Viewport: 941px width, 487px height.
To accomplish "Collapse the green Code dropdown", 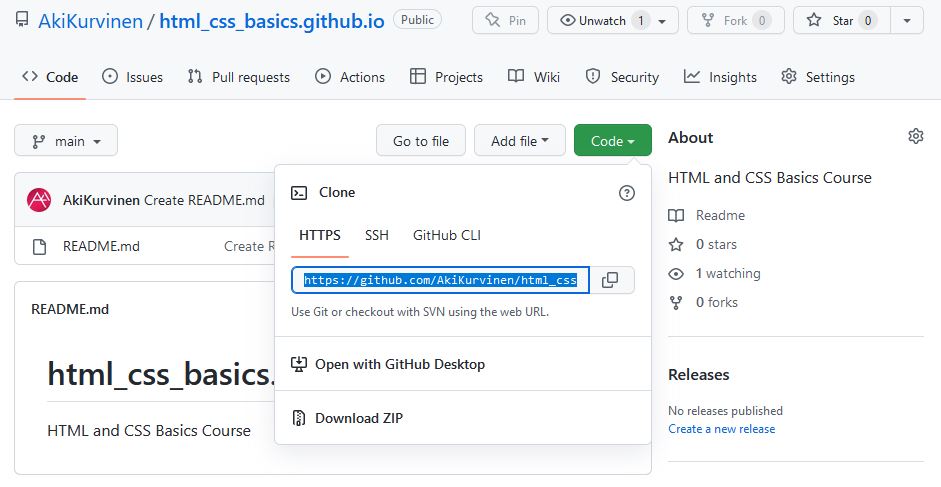I will click(613, 141).
